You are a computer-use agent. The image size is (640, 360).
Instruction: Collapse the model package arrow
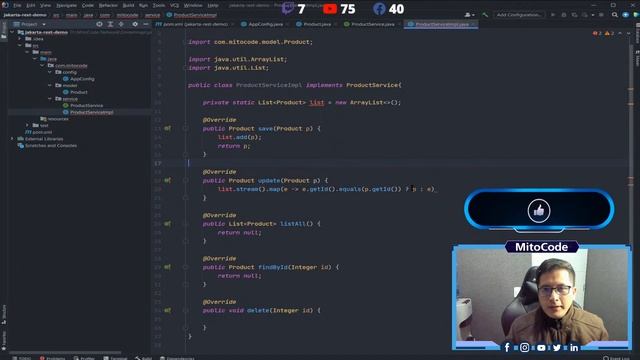(50, 85)
